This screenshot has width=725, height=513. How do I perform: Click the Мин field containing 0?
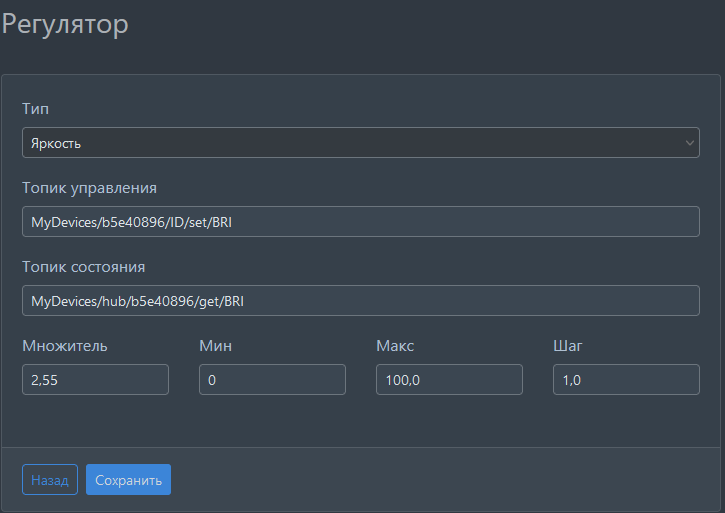[x=272, y=380]
